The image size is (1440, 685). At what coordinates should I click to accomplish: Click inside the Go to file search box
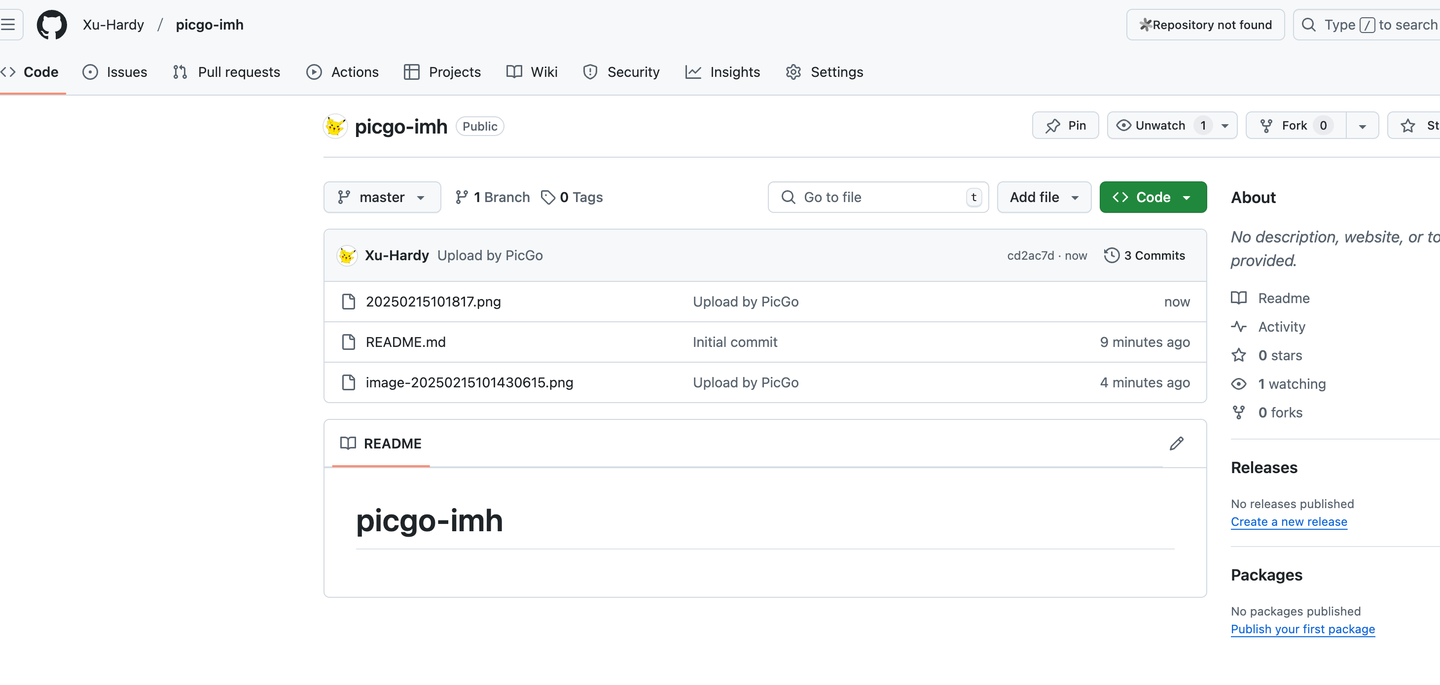click(878, 197)
